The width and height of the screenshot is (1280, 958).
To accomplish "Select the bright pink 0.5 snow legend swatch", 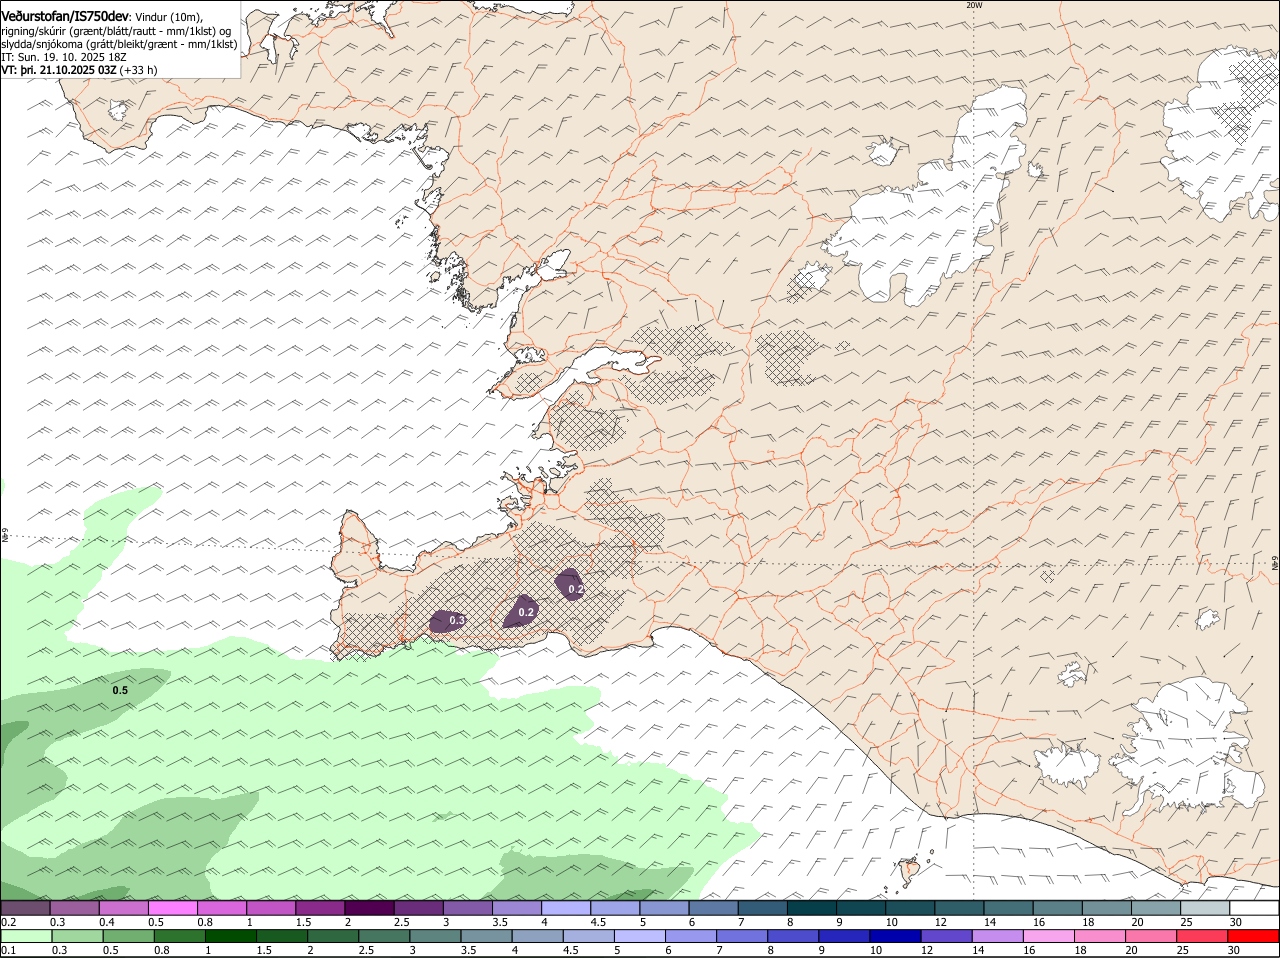I will click(x=172, y=908).
